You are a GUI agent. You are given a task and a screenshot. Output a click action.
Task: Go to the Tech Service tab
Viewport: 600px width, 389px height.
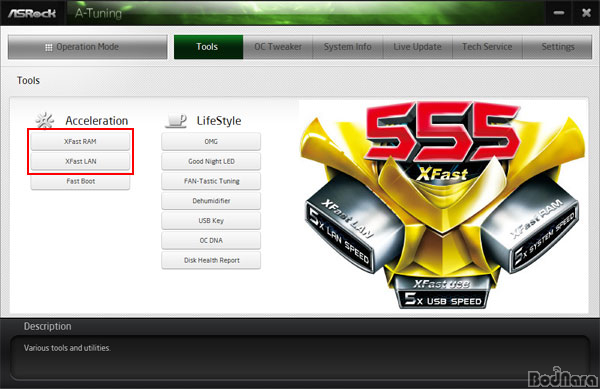tap(487, 47)
